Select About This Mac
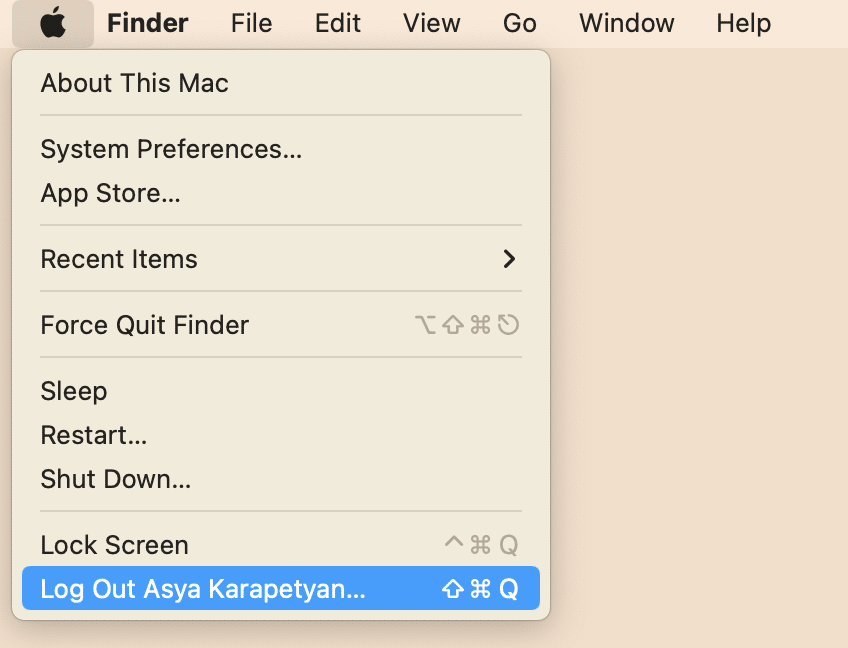Image resolution: width=848 pixels, height=648 pixels. [134, 83]
